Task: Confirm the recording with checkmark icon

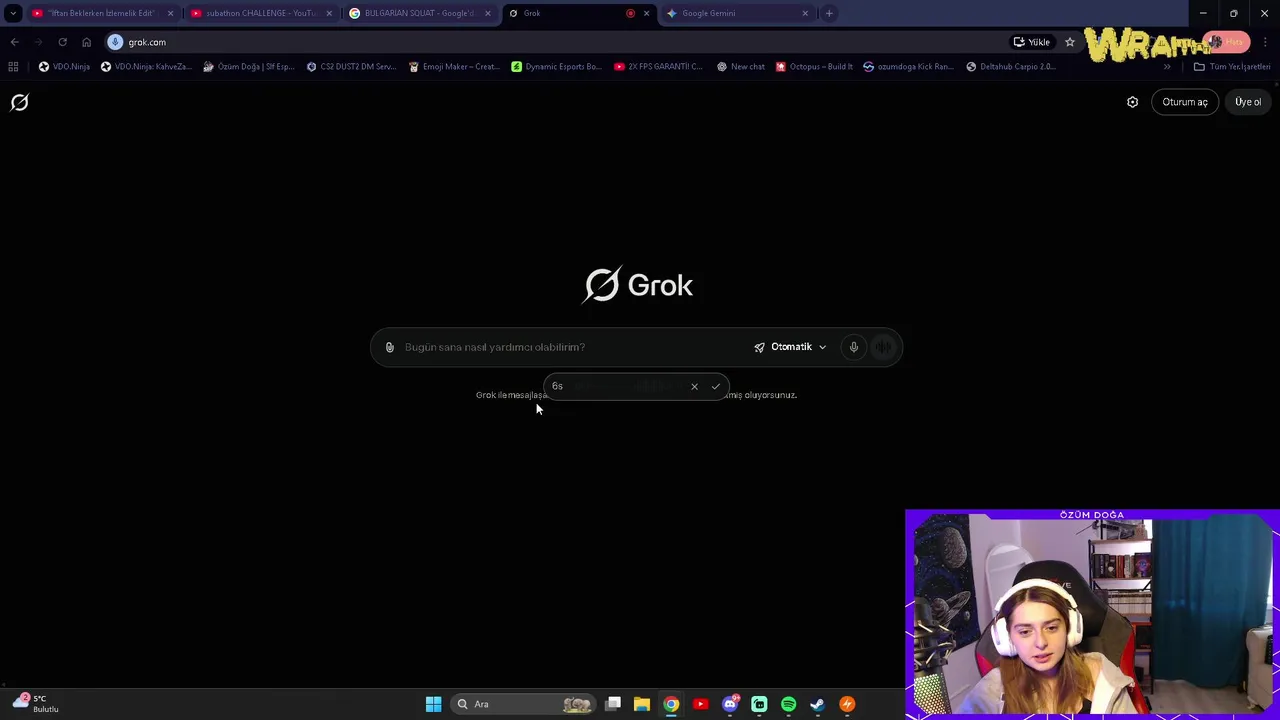Action: 716,386
